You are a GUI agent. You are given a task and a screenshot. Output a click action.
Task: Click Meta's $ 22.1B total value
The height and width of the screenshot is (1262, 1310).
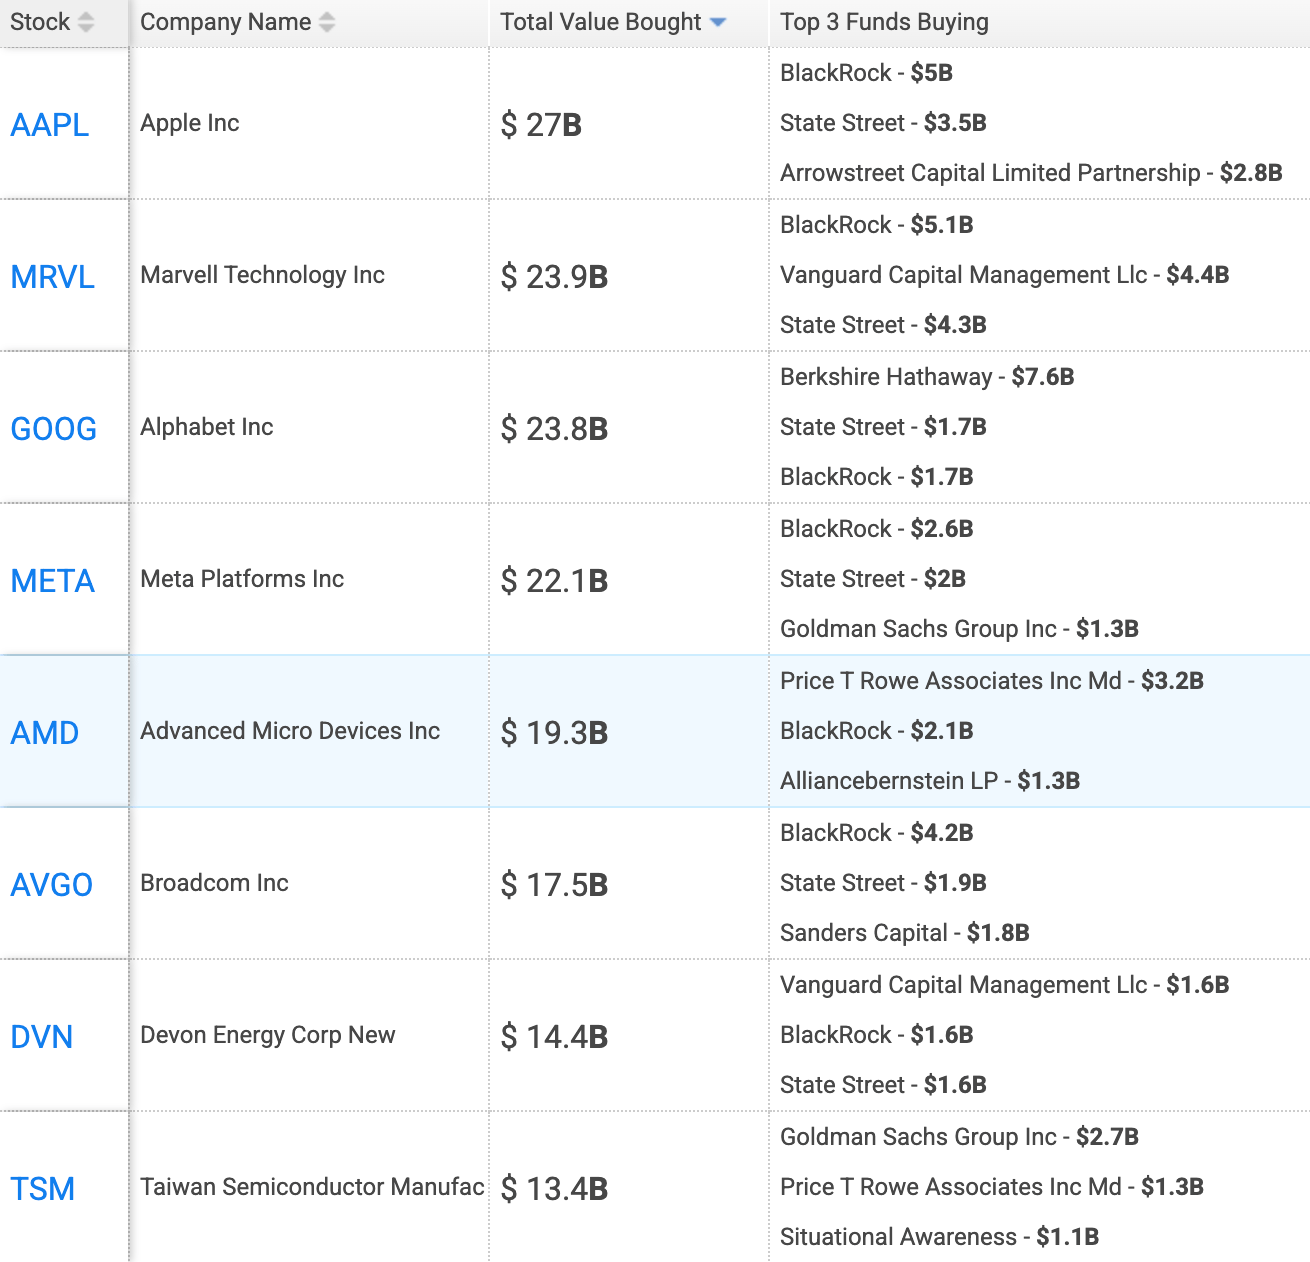coord(554,581)
